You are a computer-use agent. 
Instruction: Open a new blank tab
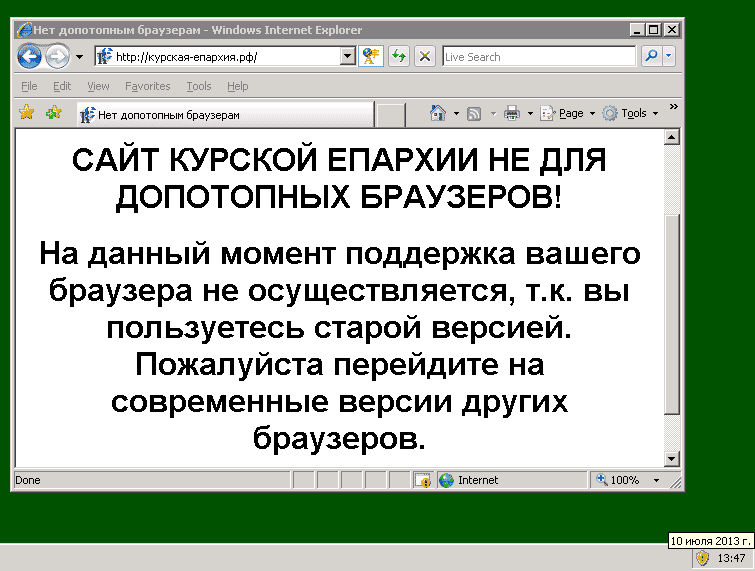389,115
